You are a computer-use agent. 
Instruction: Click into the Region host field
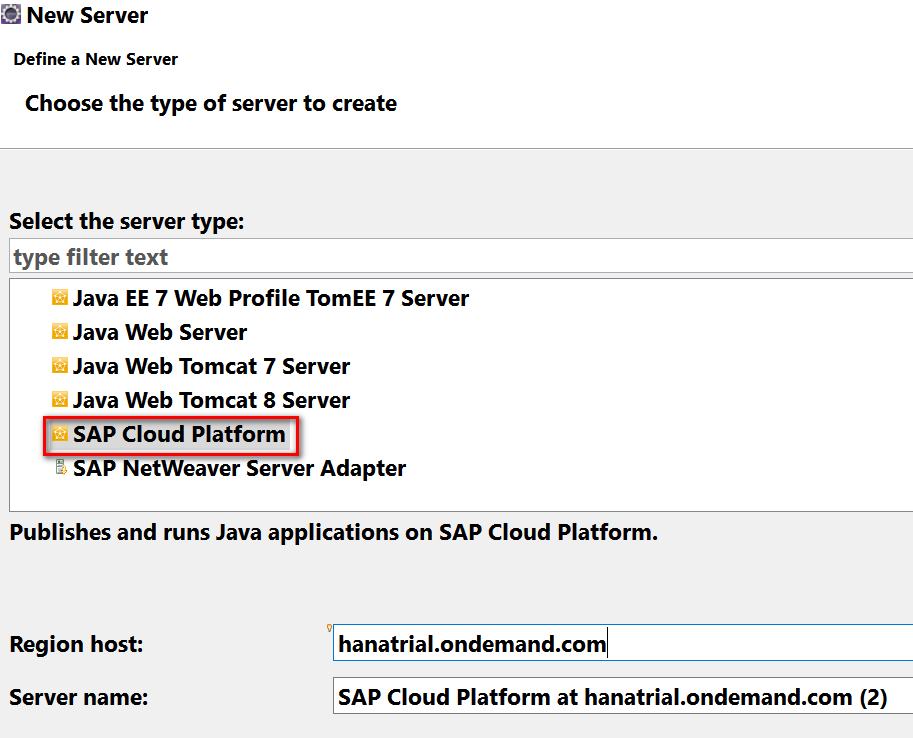(623, 642)
